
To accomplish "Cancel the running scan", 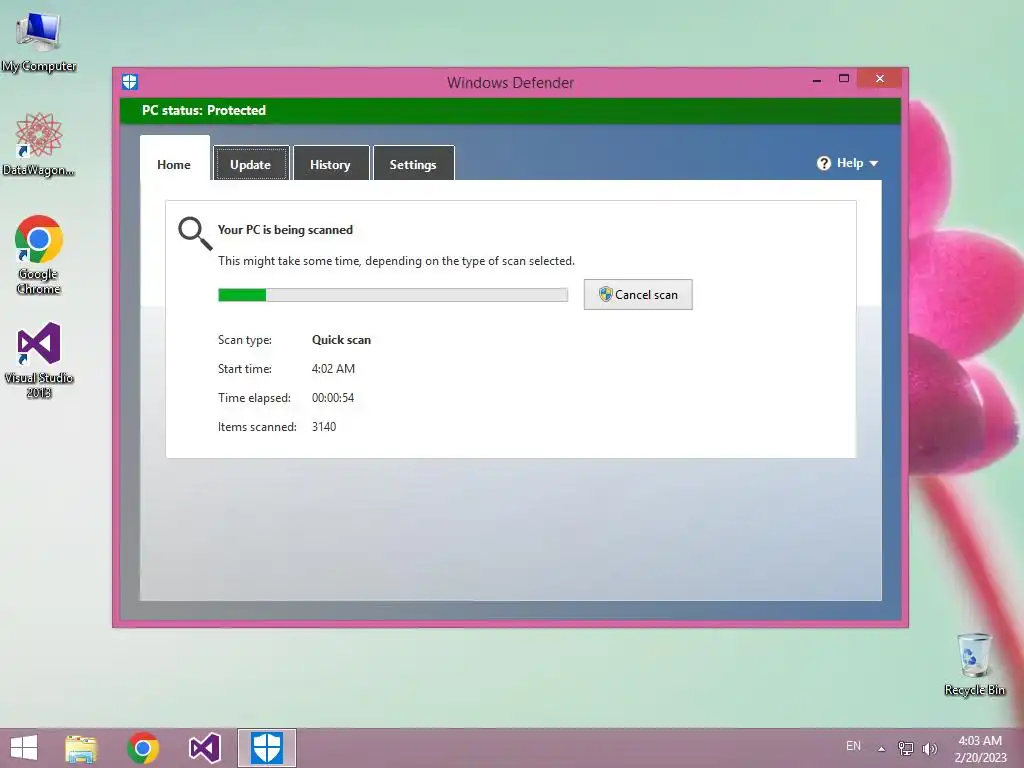I will tap(638, 295).
